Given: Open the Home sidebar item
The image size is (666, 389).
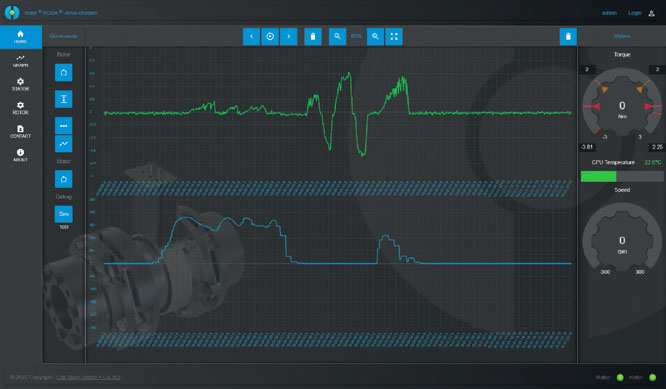Looking at the screenshot, I should click(20, 37).
